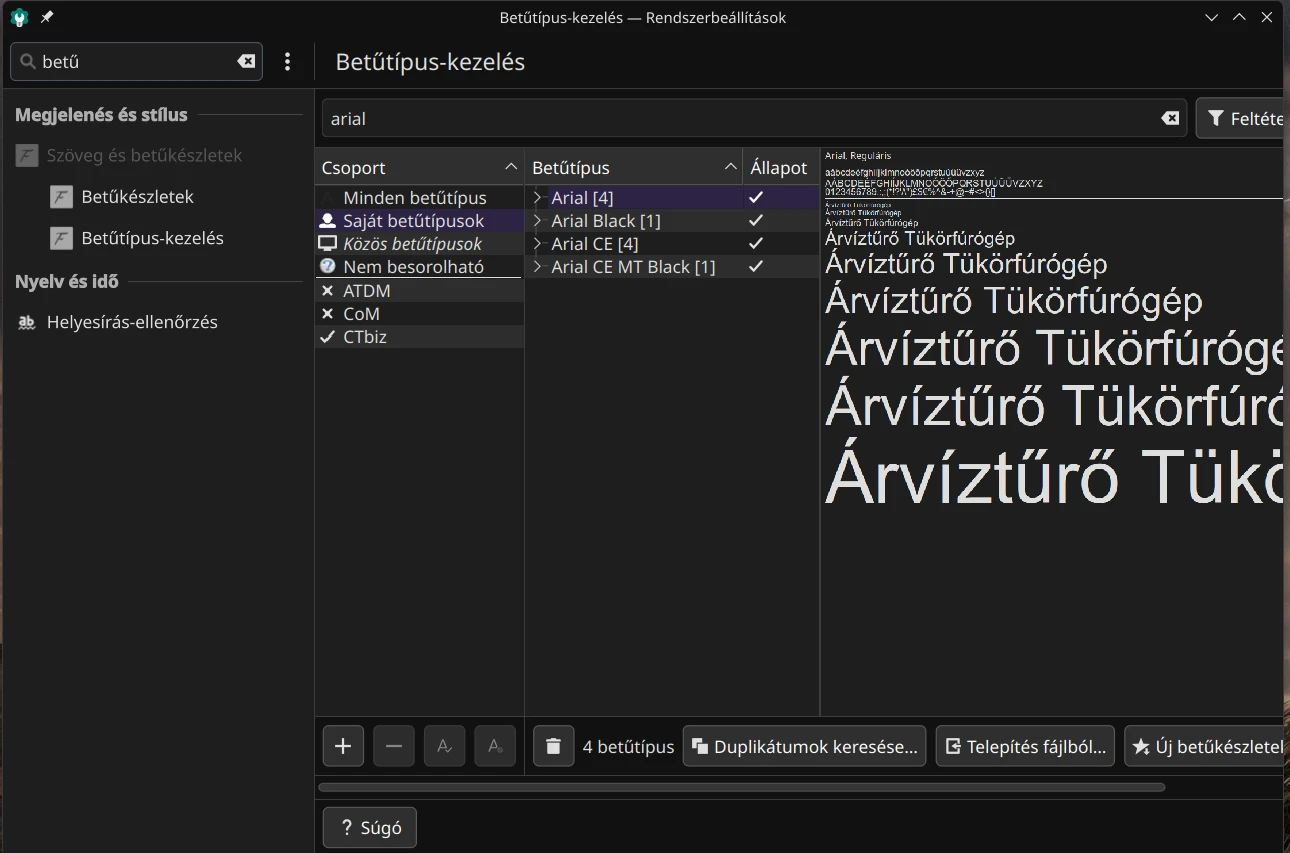Expand the Arial CE MT Black family
This screenshot has width=1290, height=853.
(538, 266)
